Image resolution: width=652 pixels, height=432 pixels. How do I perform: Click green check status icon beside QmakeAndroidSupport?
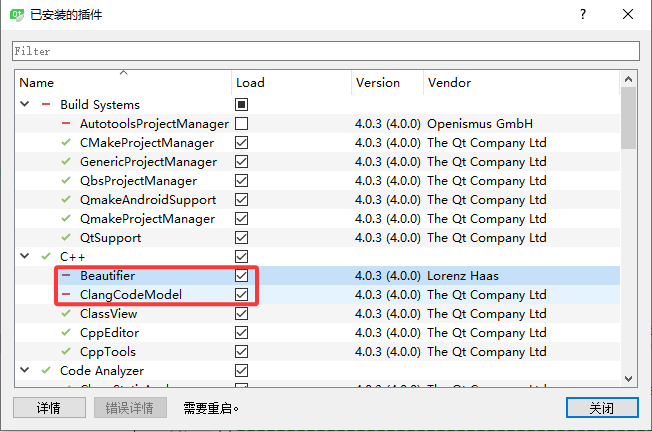click(x=66, y=199)
